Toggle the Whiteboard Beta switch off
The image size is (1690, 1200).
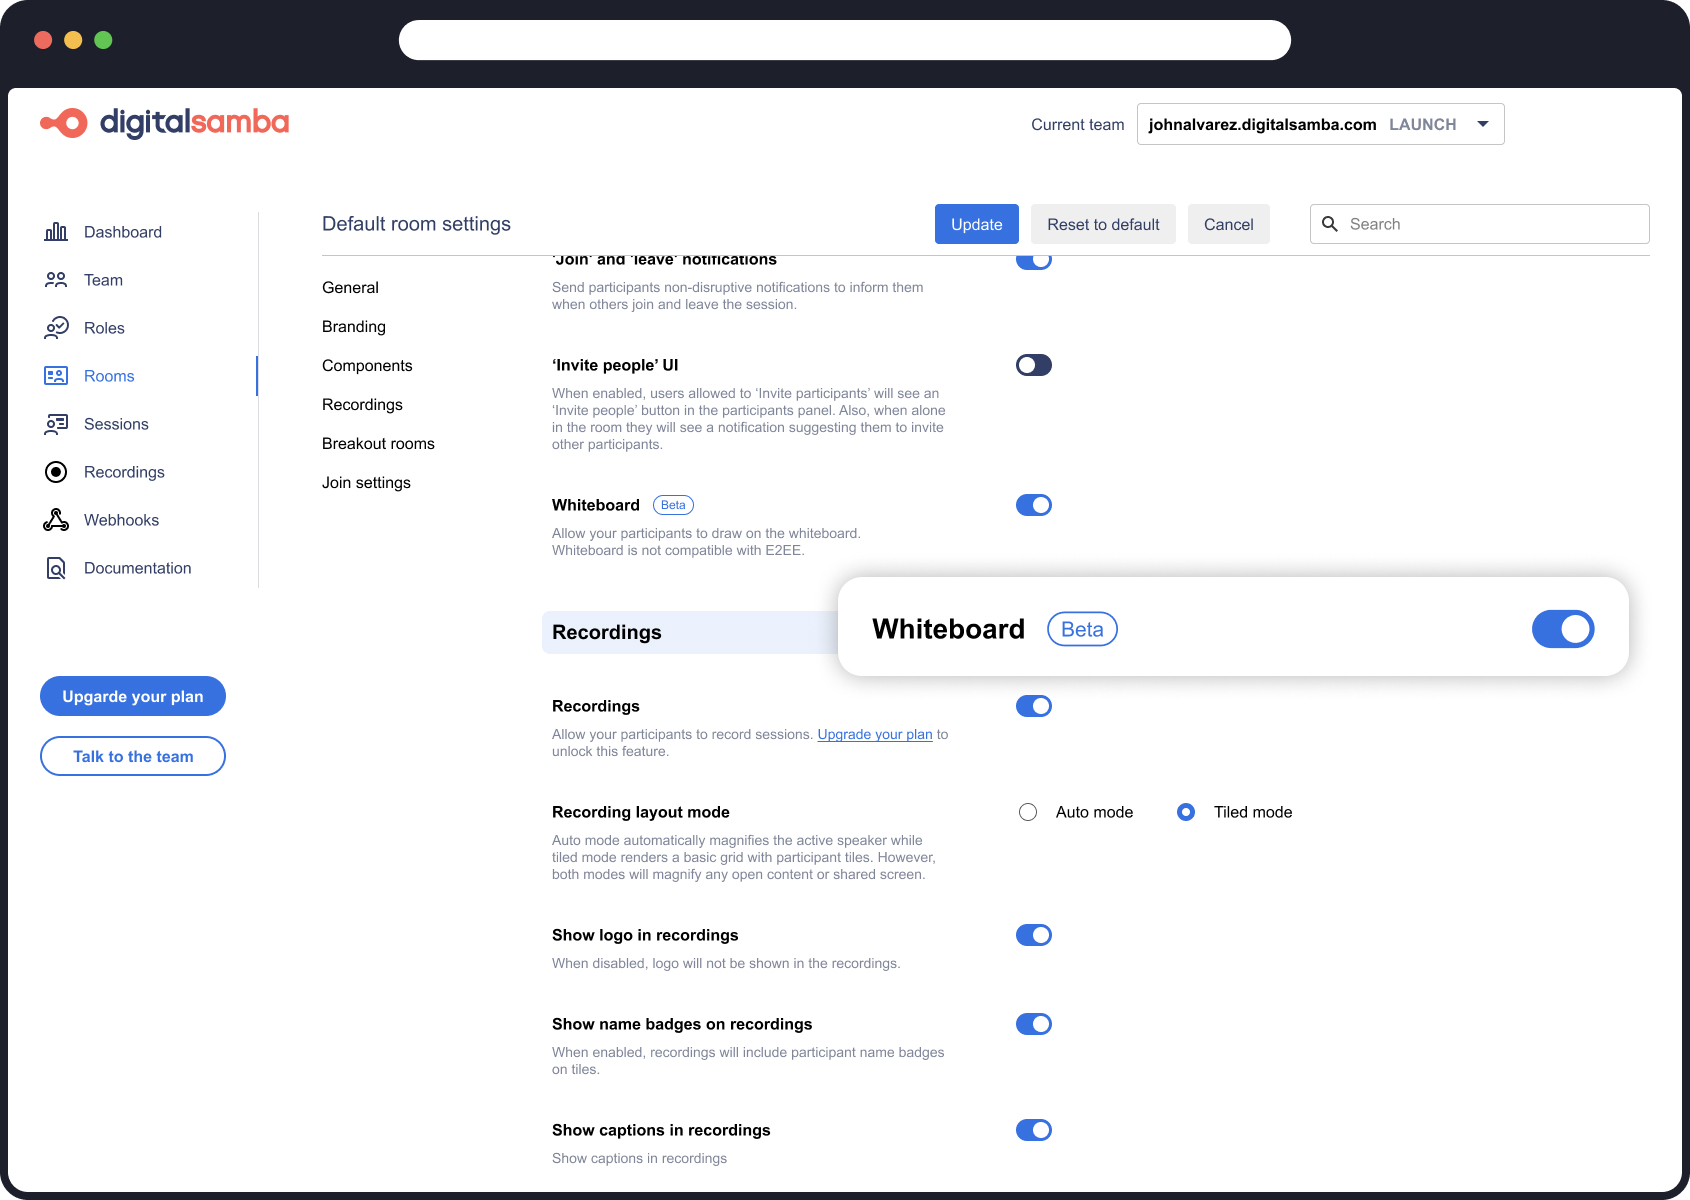click(x=1562, y=629)
